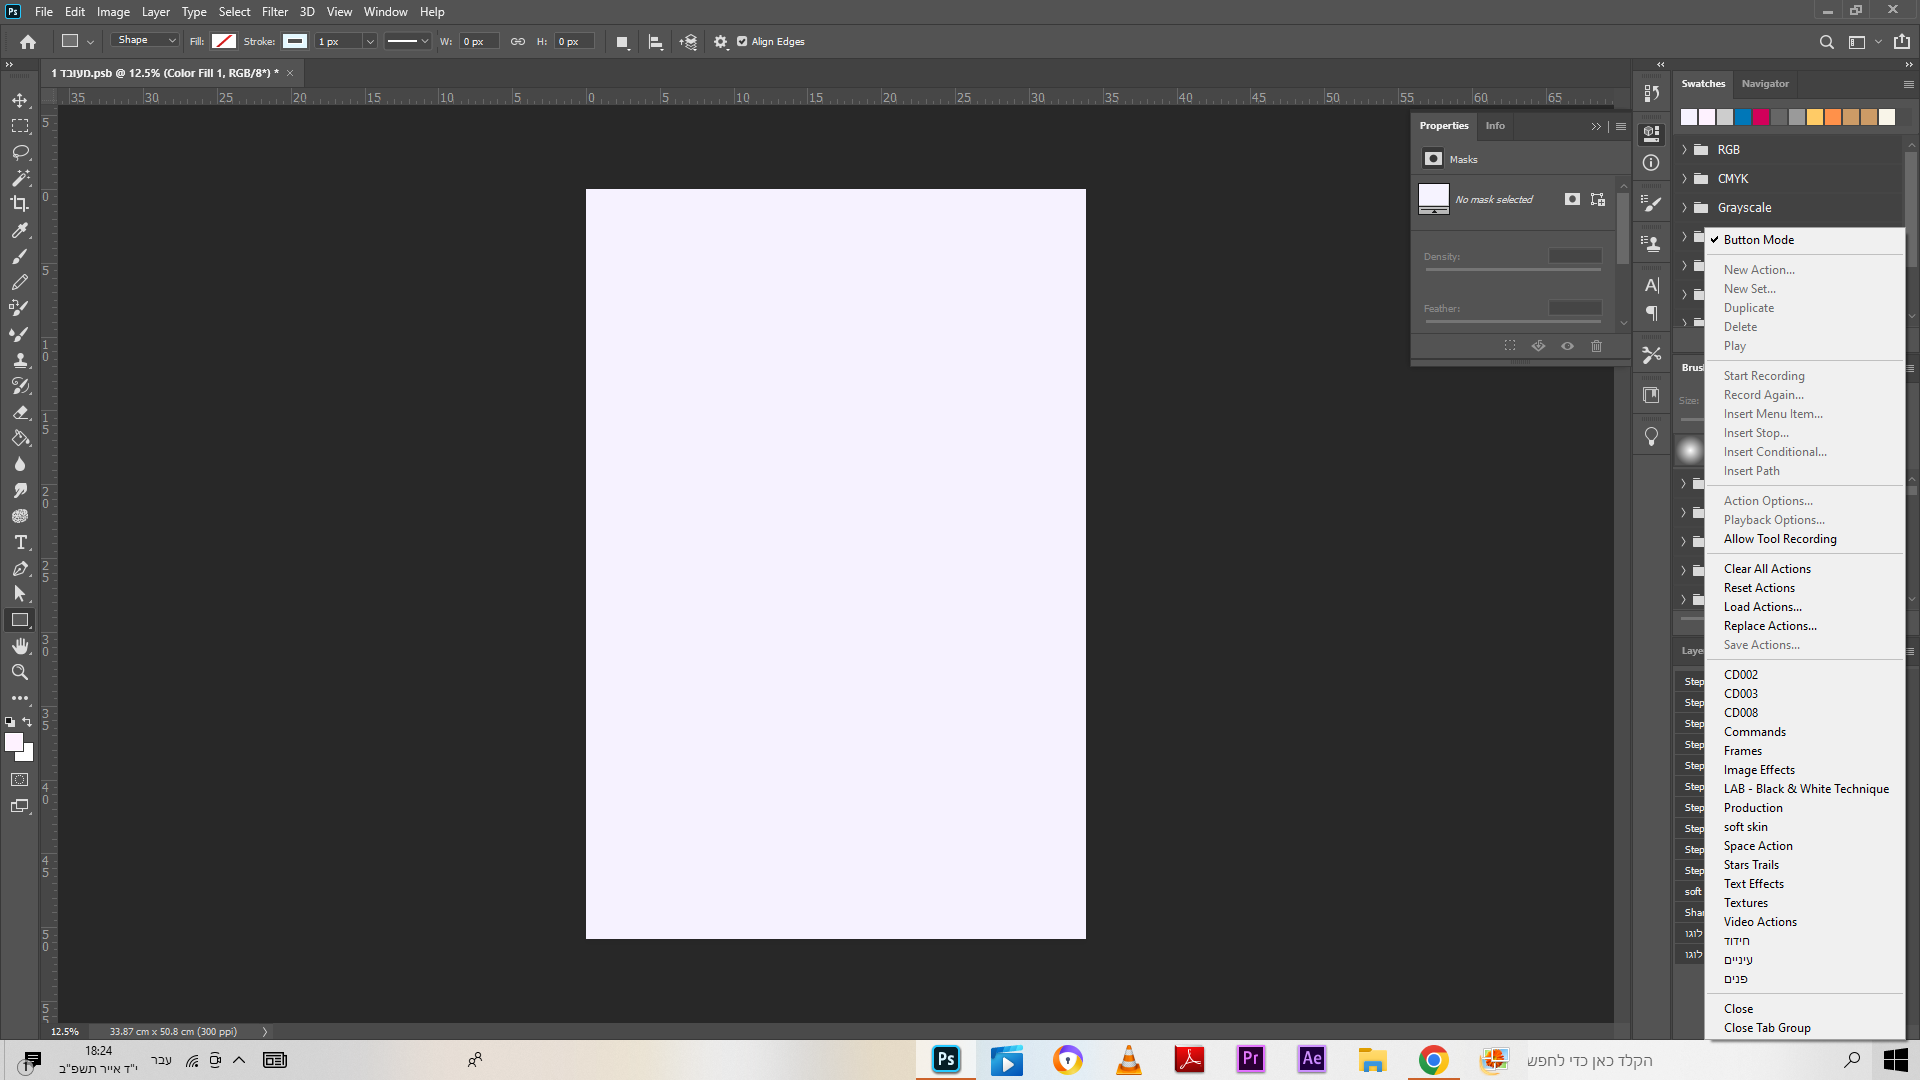1920x1080 pixels.
Task: Expand the CMYK swatches folder
Action: coord(1685,179)
